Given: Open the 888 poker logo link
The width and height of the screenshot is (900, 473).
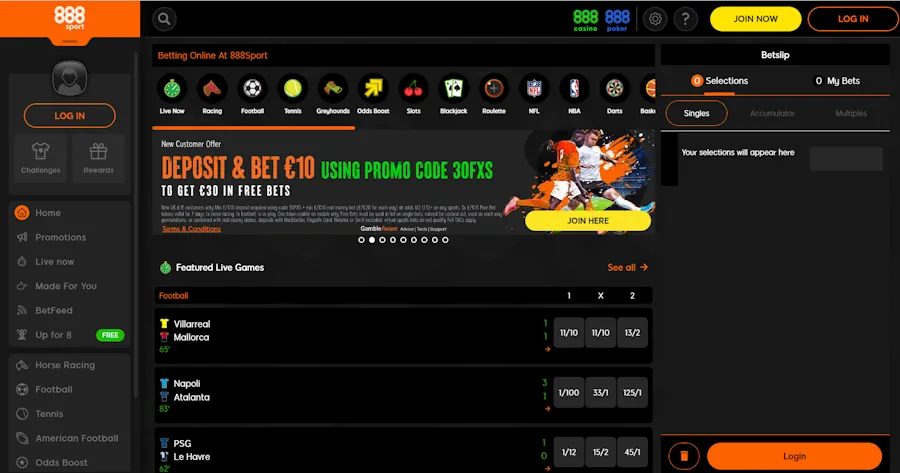Looking at the screenshot, I should pyautogui.click(x=617, y=20).
